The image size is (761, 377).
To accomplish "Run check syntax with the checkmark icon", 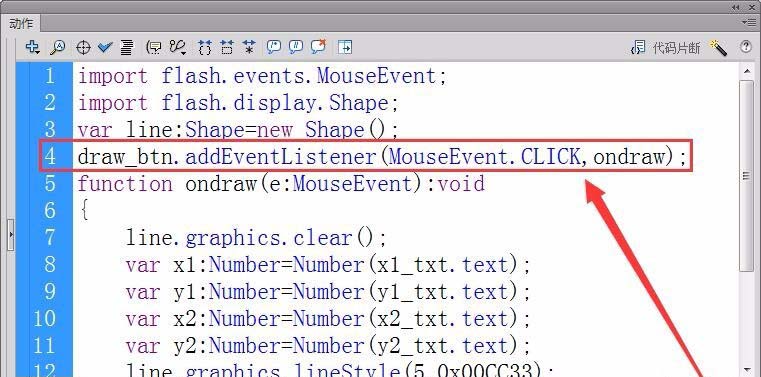I will pyautogui.click(x=105, y=47).
